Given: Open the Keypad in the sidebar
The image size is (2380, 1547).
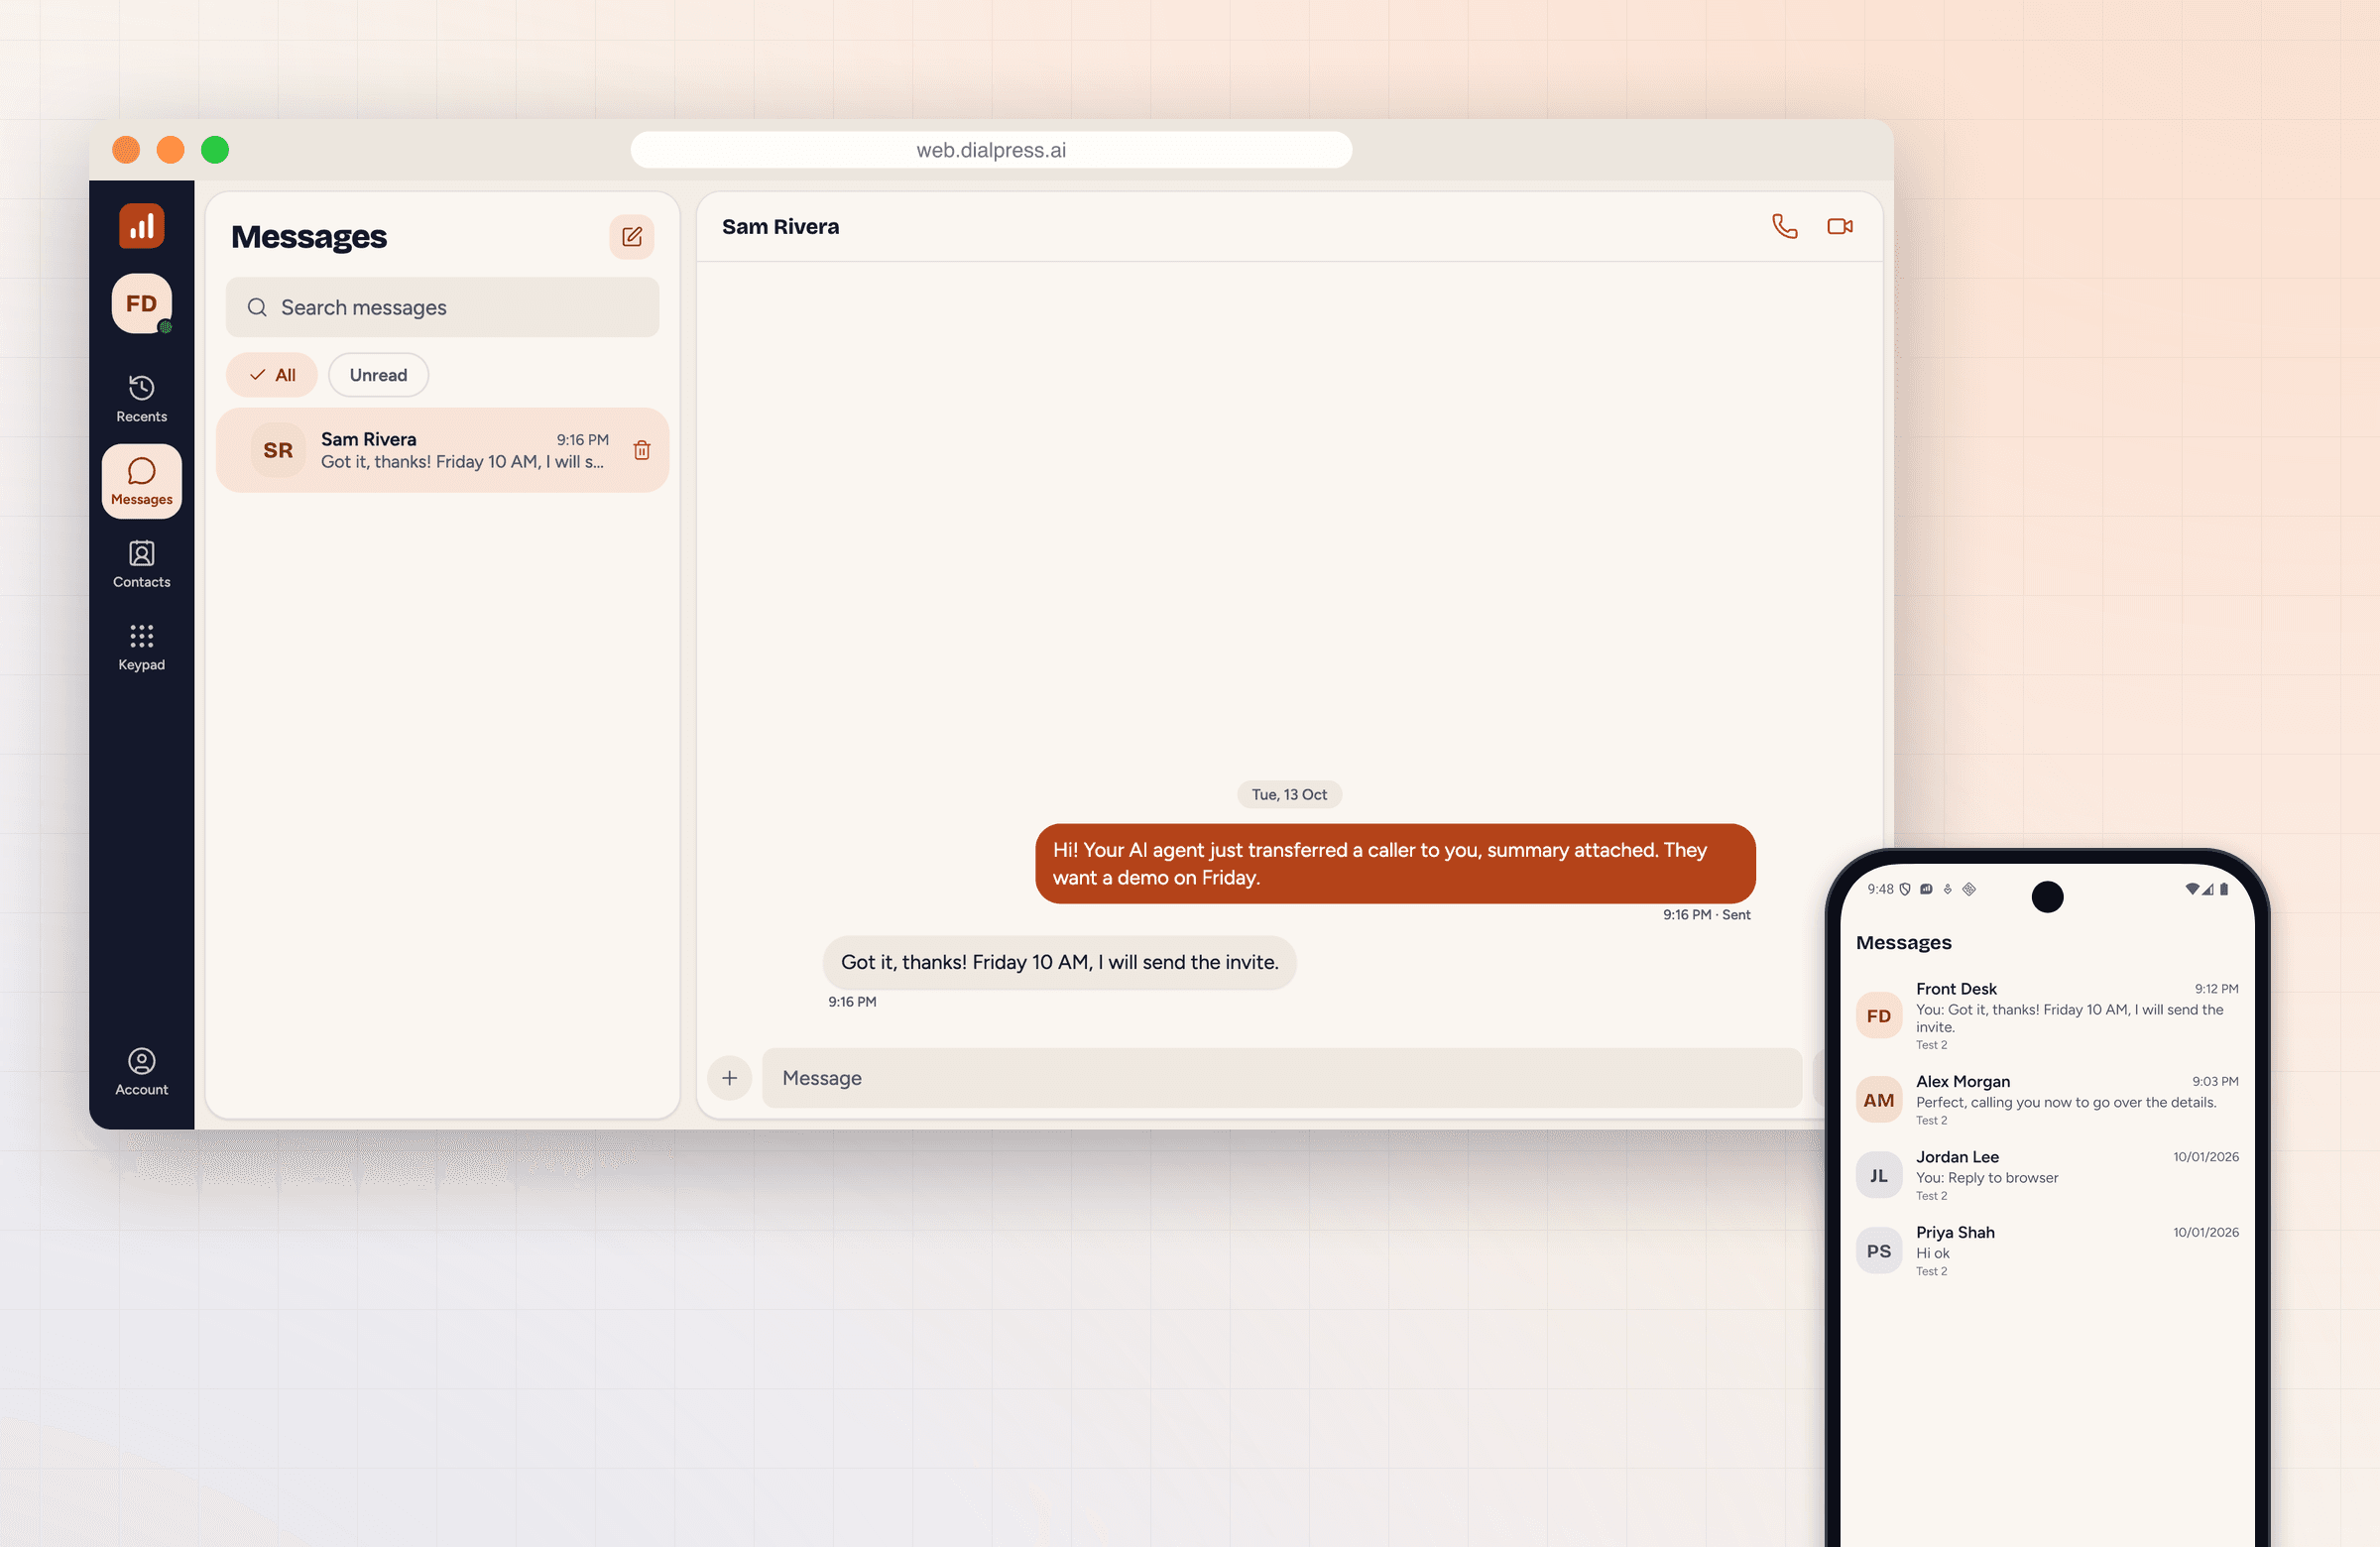Looking at the screenshot, I should click(141, 647).
